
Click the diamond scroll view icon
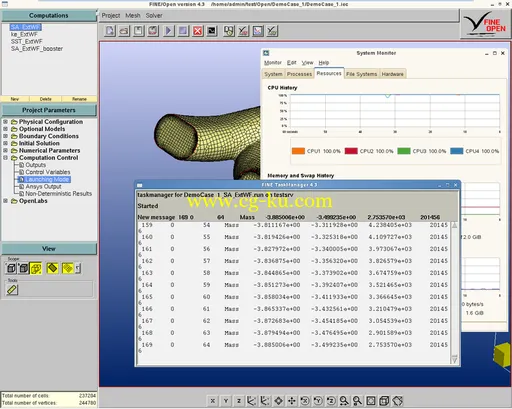278,401
